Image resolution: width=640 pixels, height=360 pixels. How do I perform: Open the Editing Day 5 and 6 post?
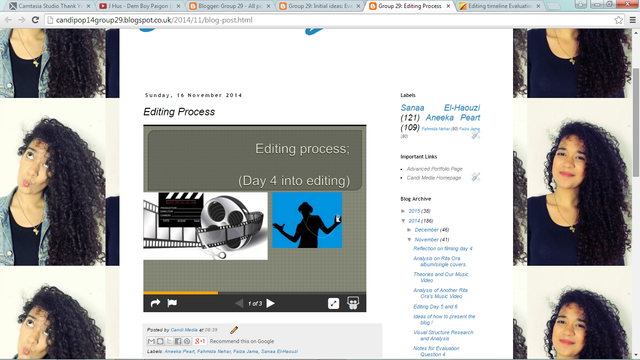click(435, 307)
